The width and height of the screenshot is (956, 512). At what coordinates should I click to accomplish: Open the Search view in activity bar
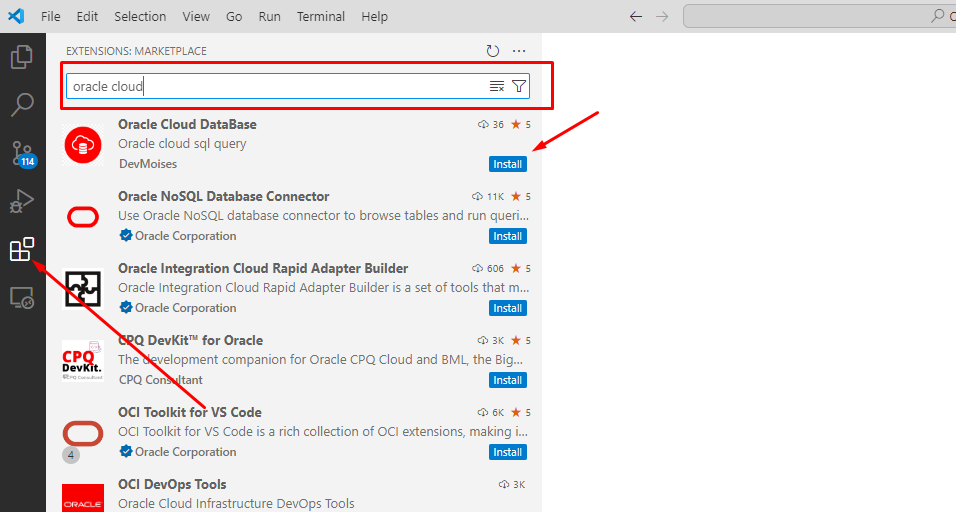click(x=22, y=104)
